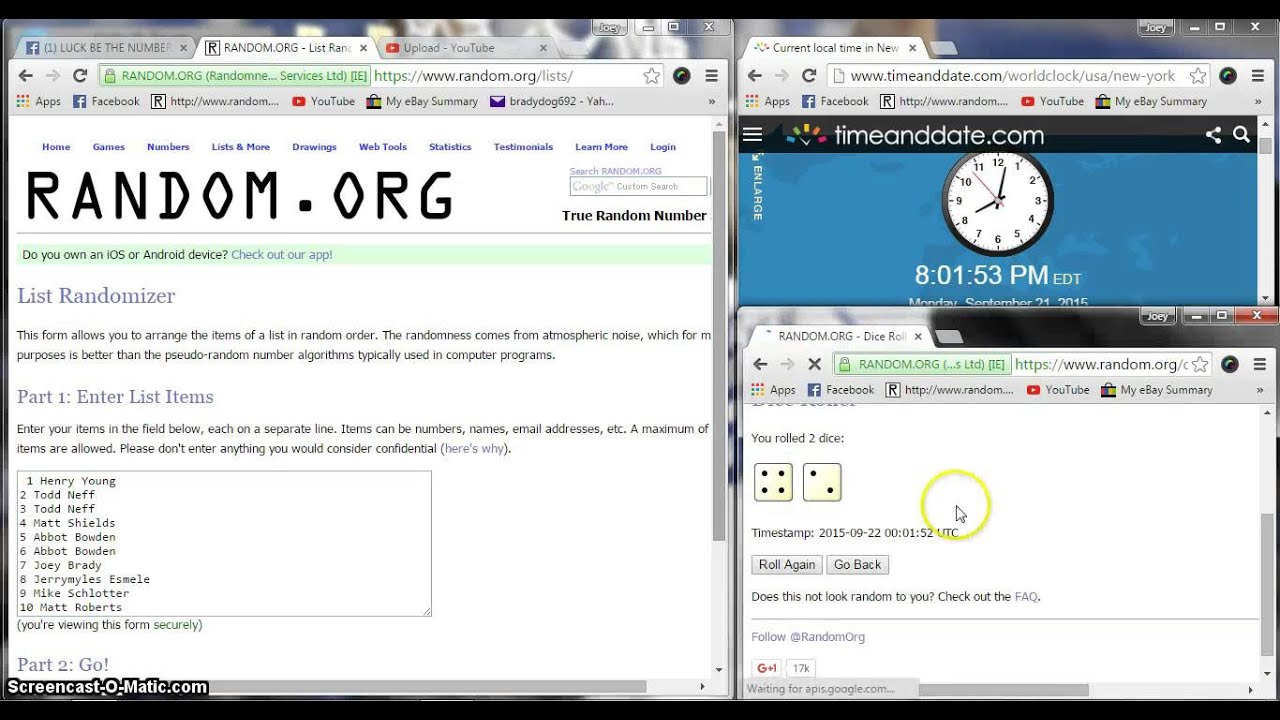This screenshot has width=1280, height=720.
Task: Click the Dice Roller page vertical scrollbar
Action: 1267,584
